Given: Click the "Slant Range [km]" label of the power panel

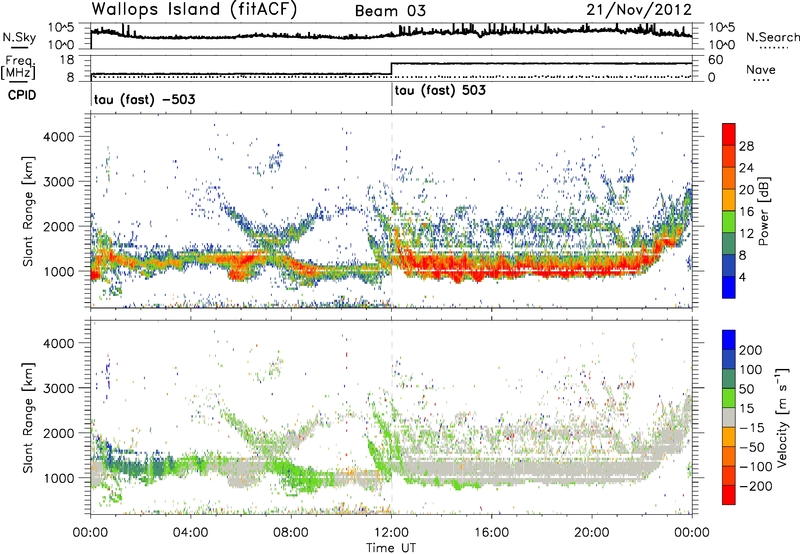Looking at the screenshot, I should 28,212.
